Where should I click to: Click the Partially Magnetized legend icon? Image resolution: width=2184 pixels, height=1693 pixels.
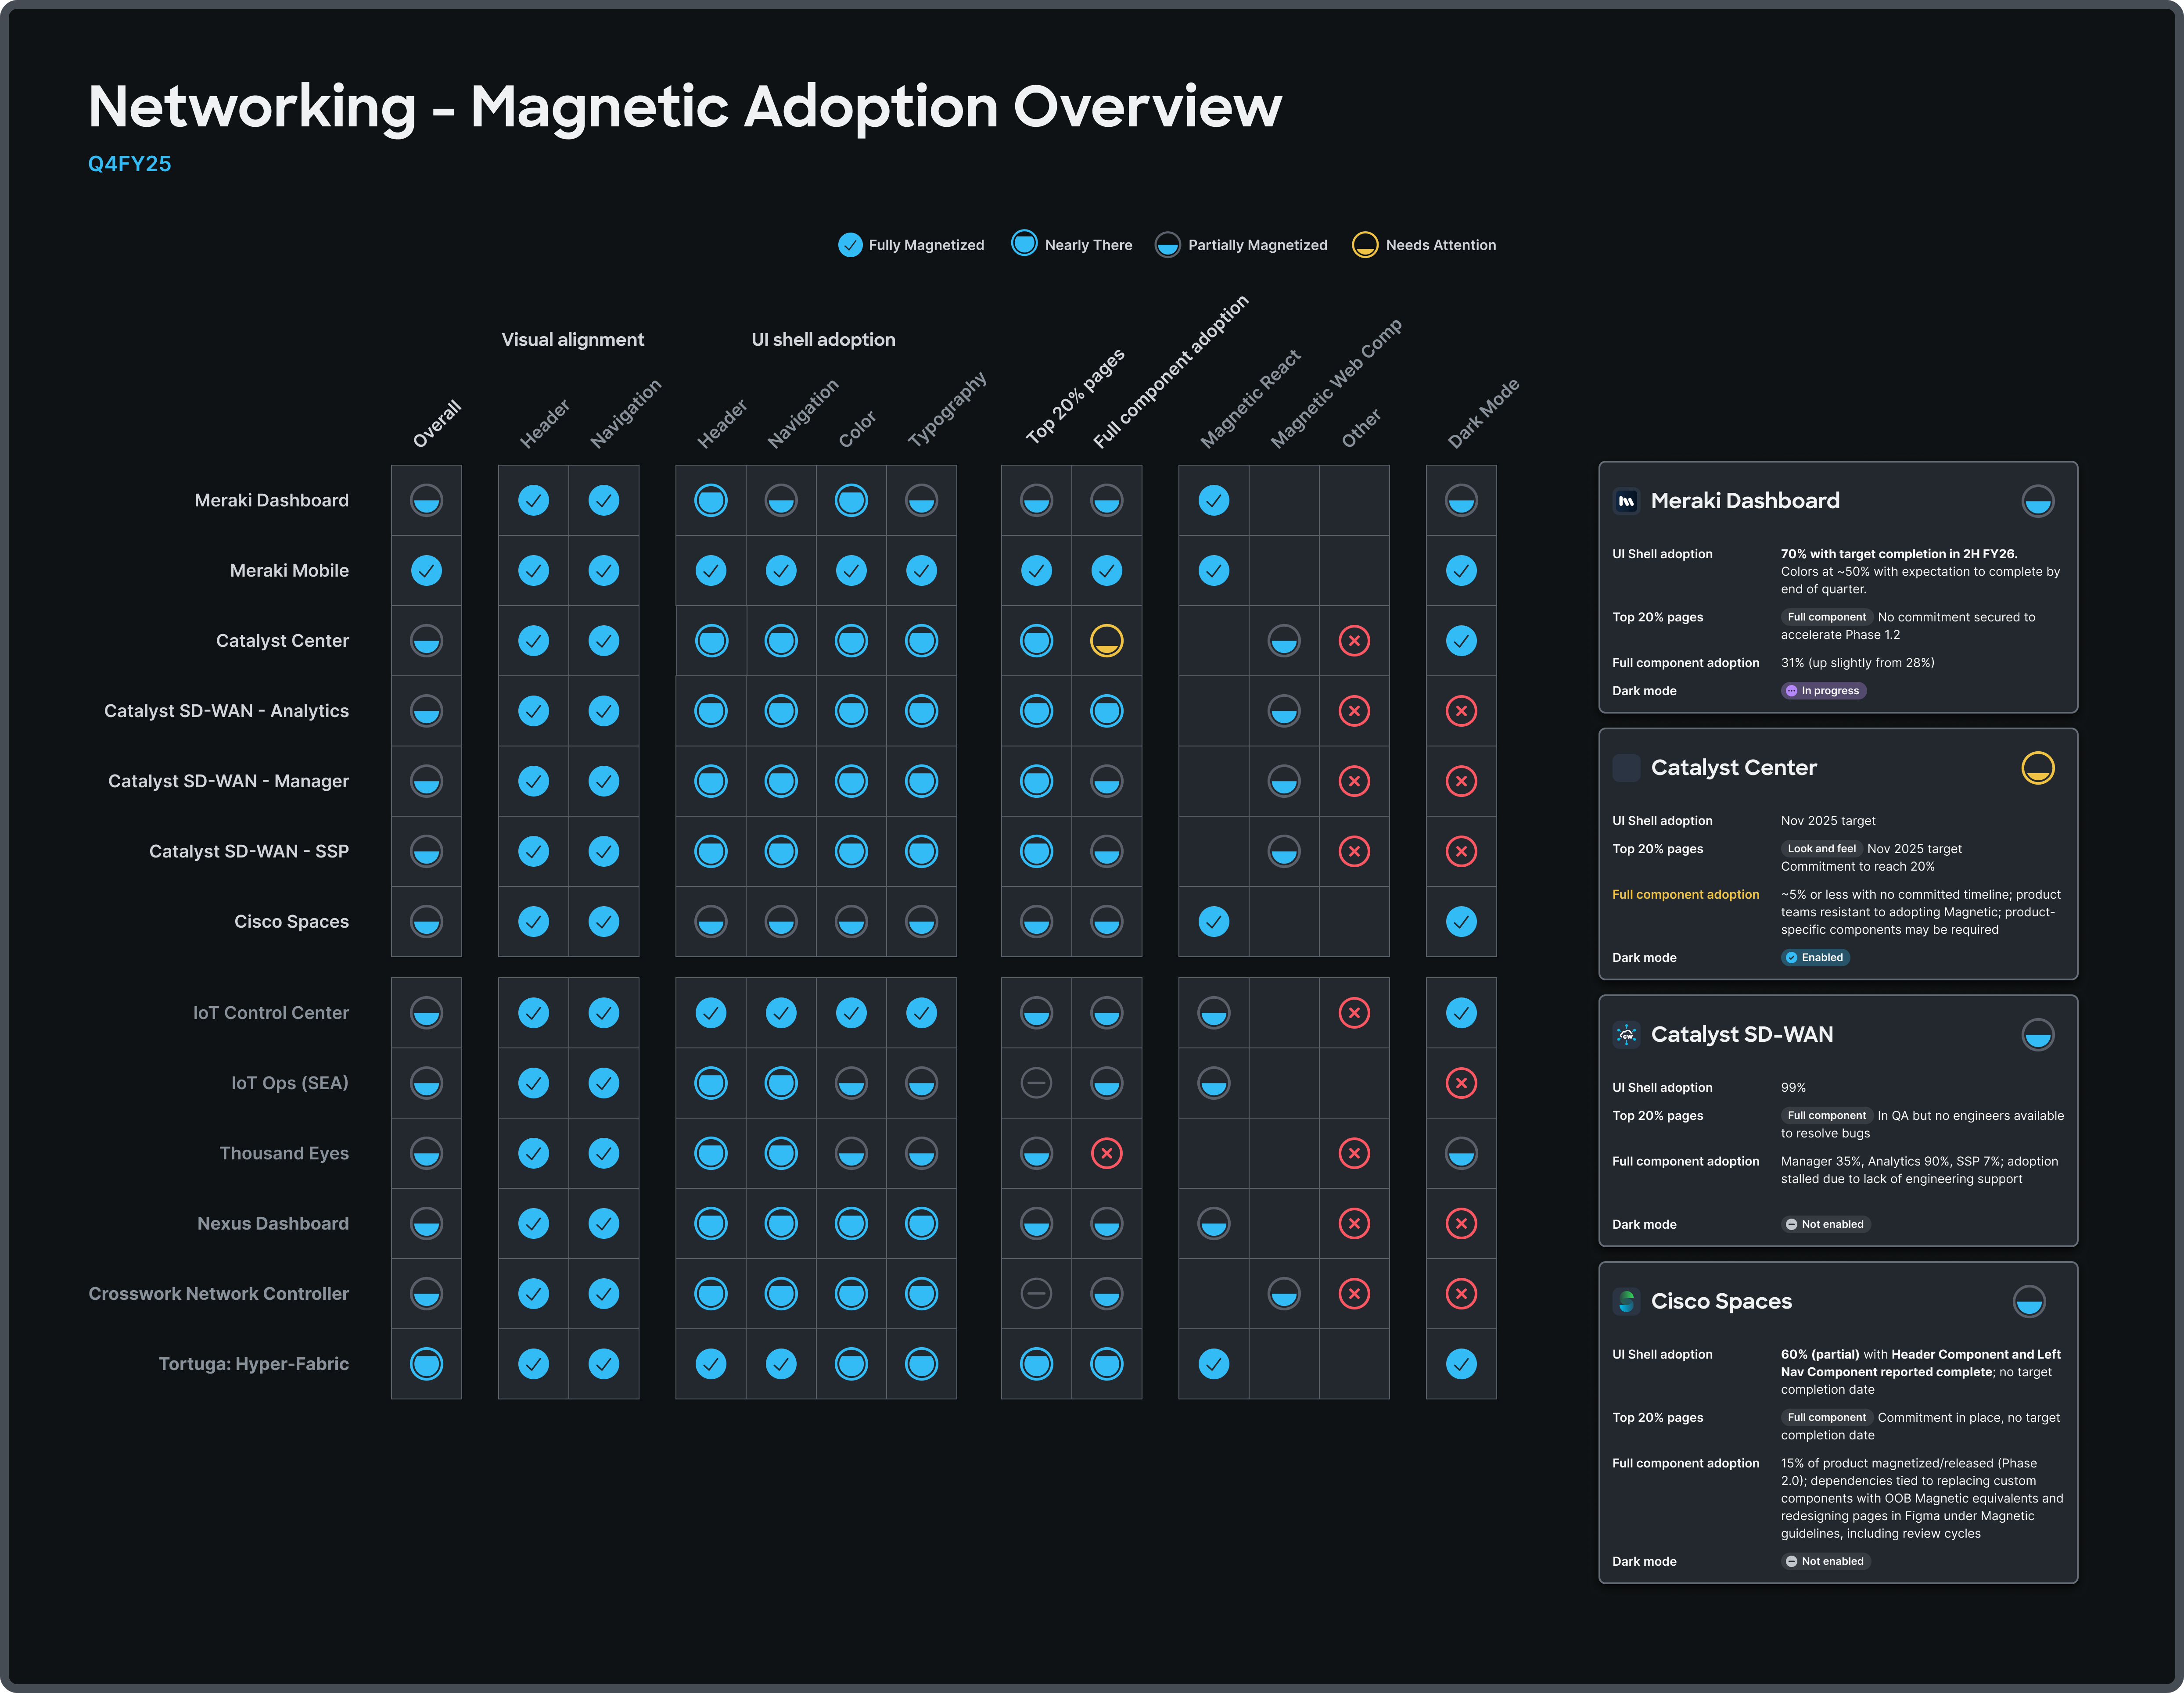point(1167,245)
